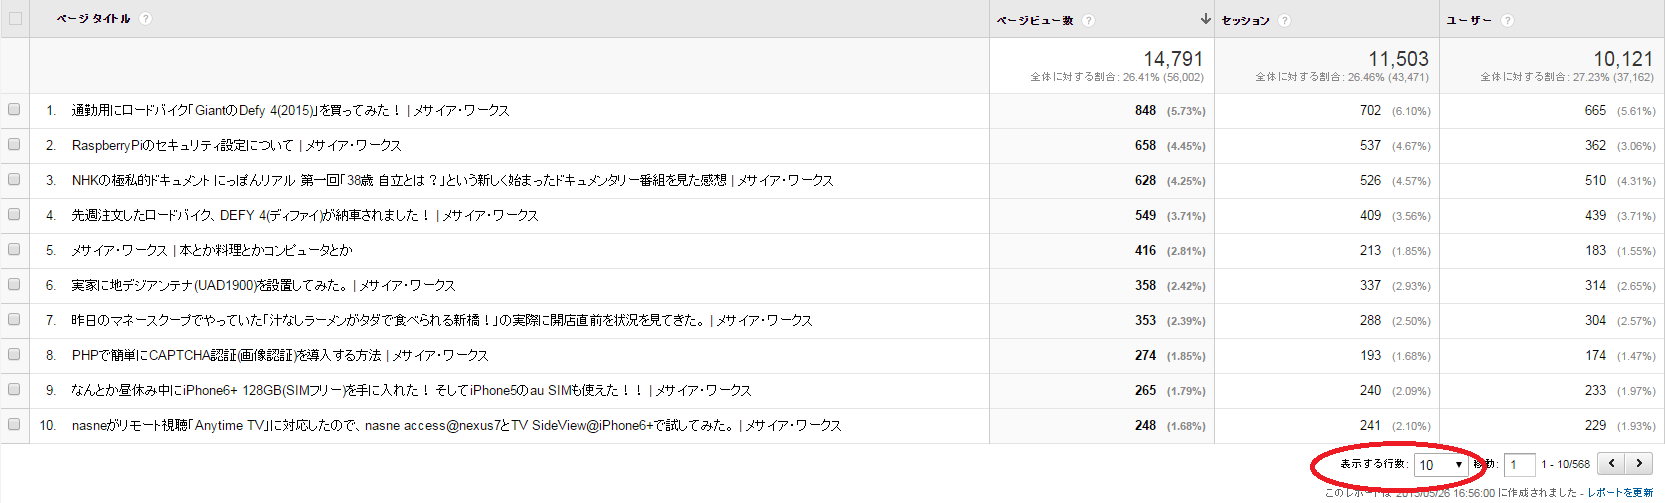Screen dimensions: 1665x503
Task: Check the box for row 5 メサイア・ワークス
Action: (x=14, y=250)
